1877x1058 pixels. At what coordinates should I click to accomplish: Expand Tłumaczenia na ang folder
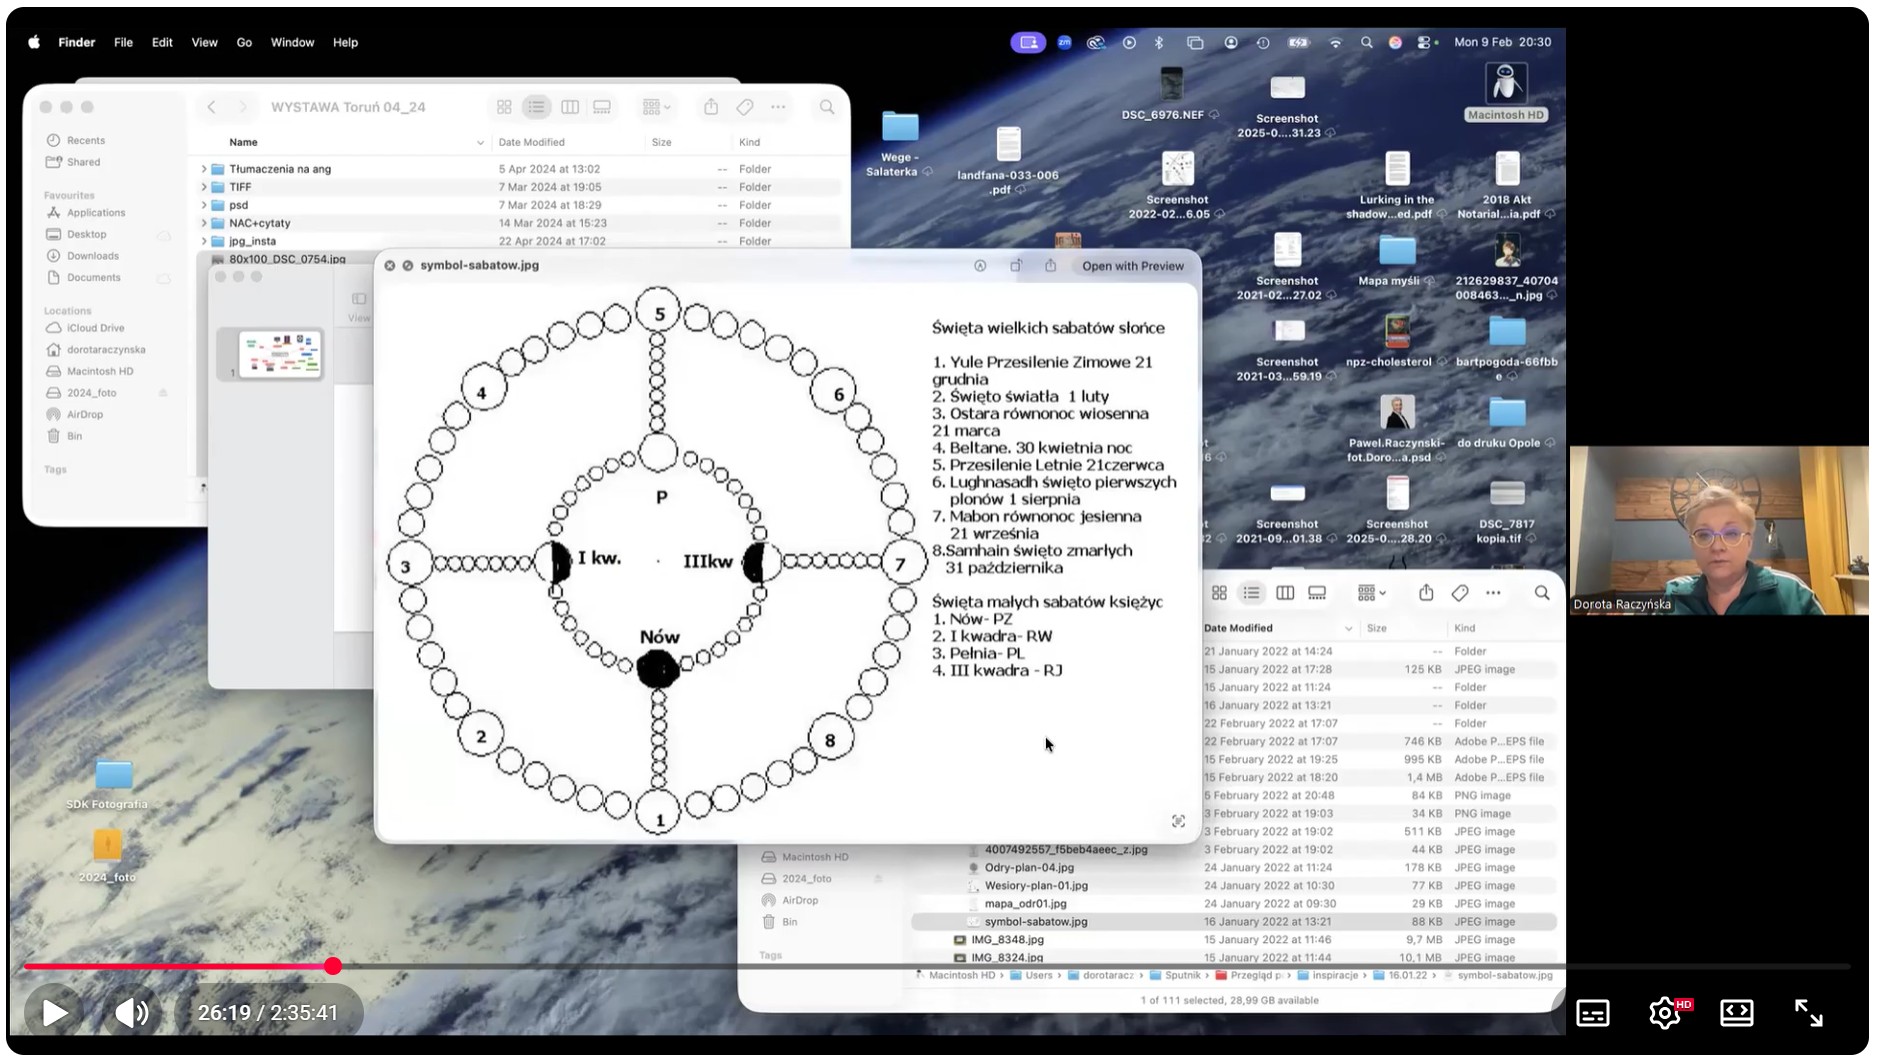click(x=204, y=169)
